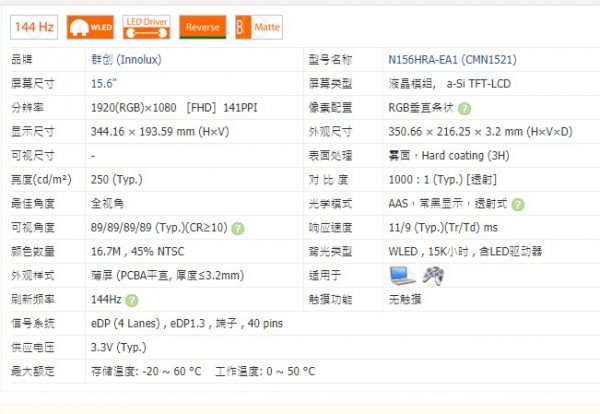Click the 刷新频率 row label

(x=33, y=299)
